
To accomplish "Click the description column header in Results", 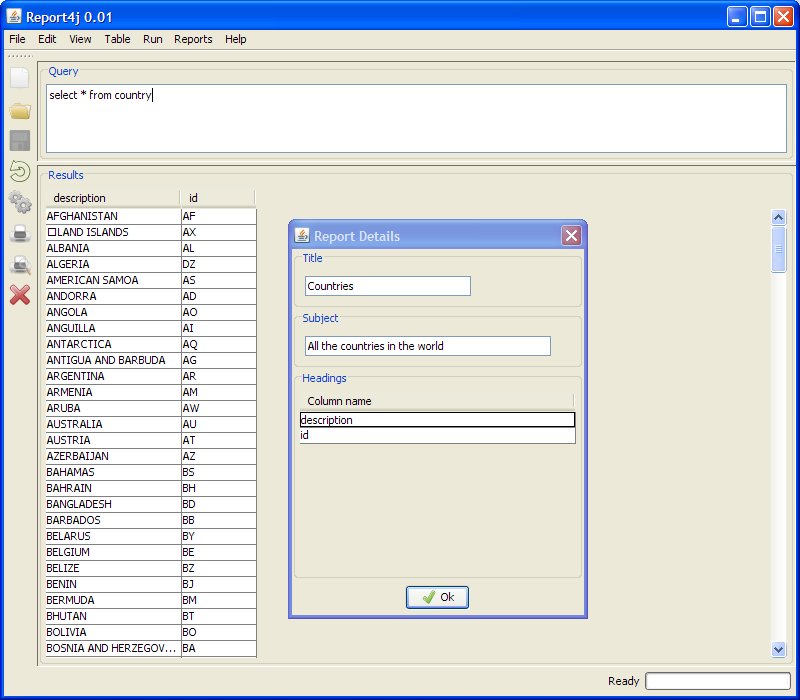I will coord(112,198).
